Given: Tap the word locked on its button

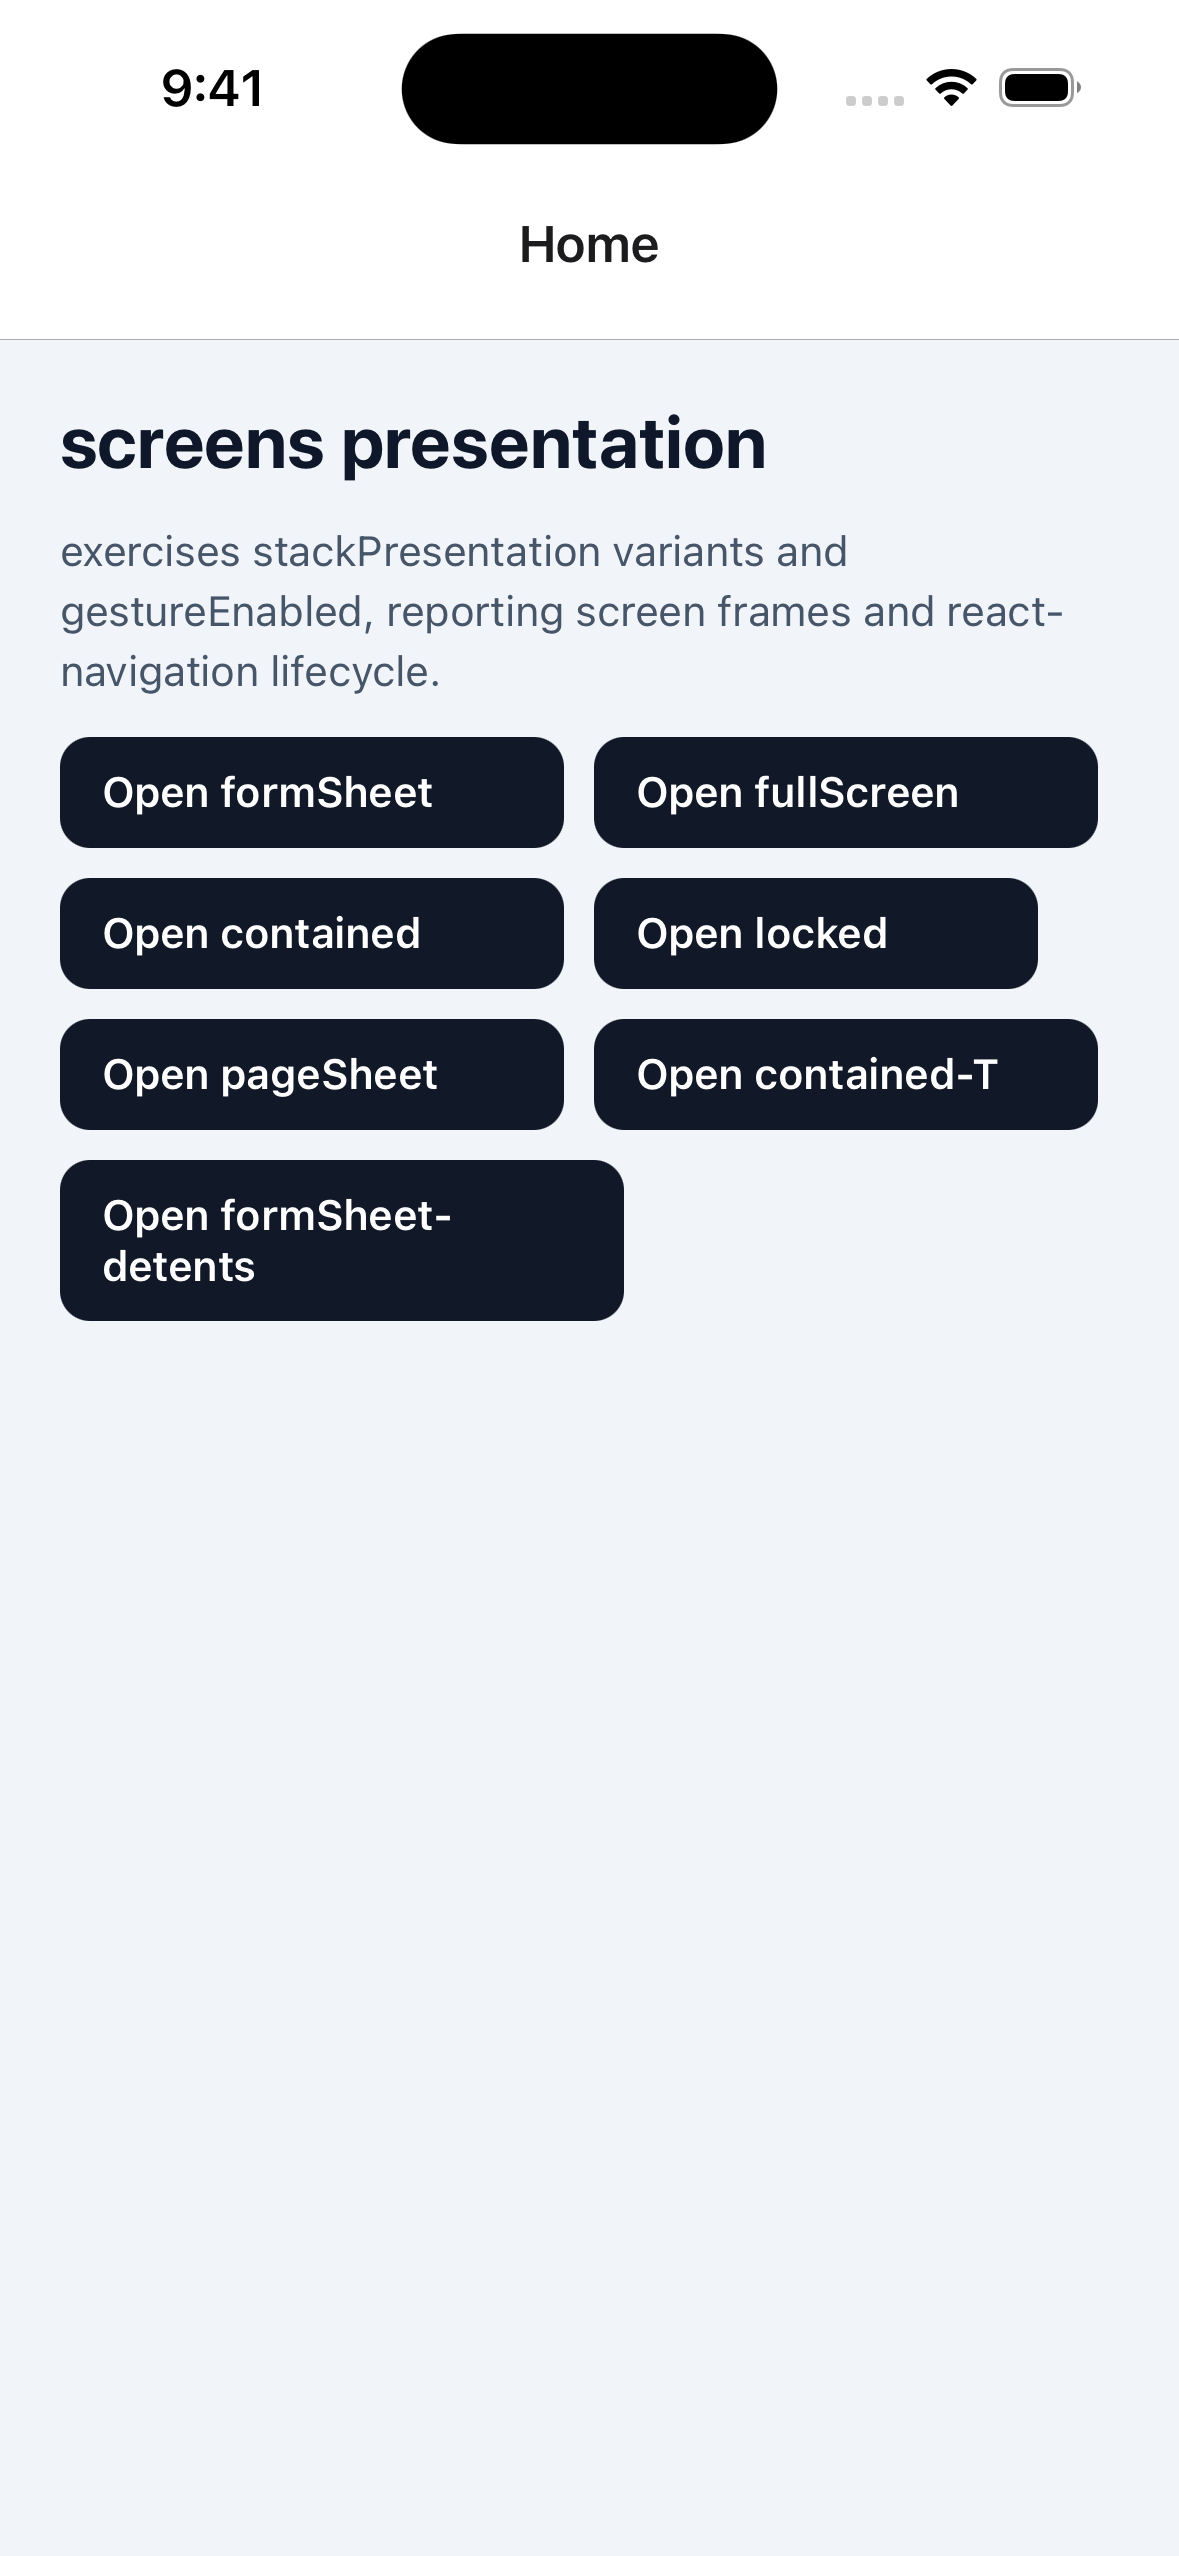Looking at the screenshot, I should tap(821, 934).
